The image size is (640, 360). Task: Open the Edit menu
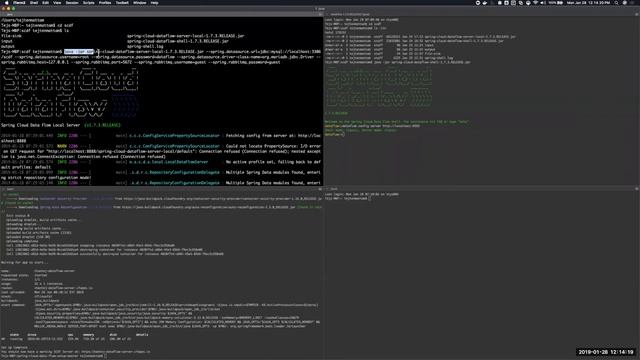click(45, 3)
